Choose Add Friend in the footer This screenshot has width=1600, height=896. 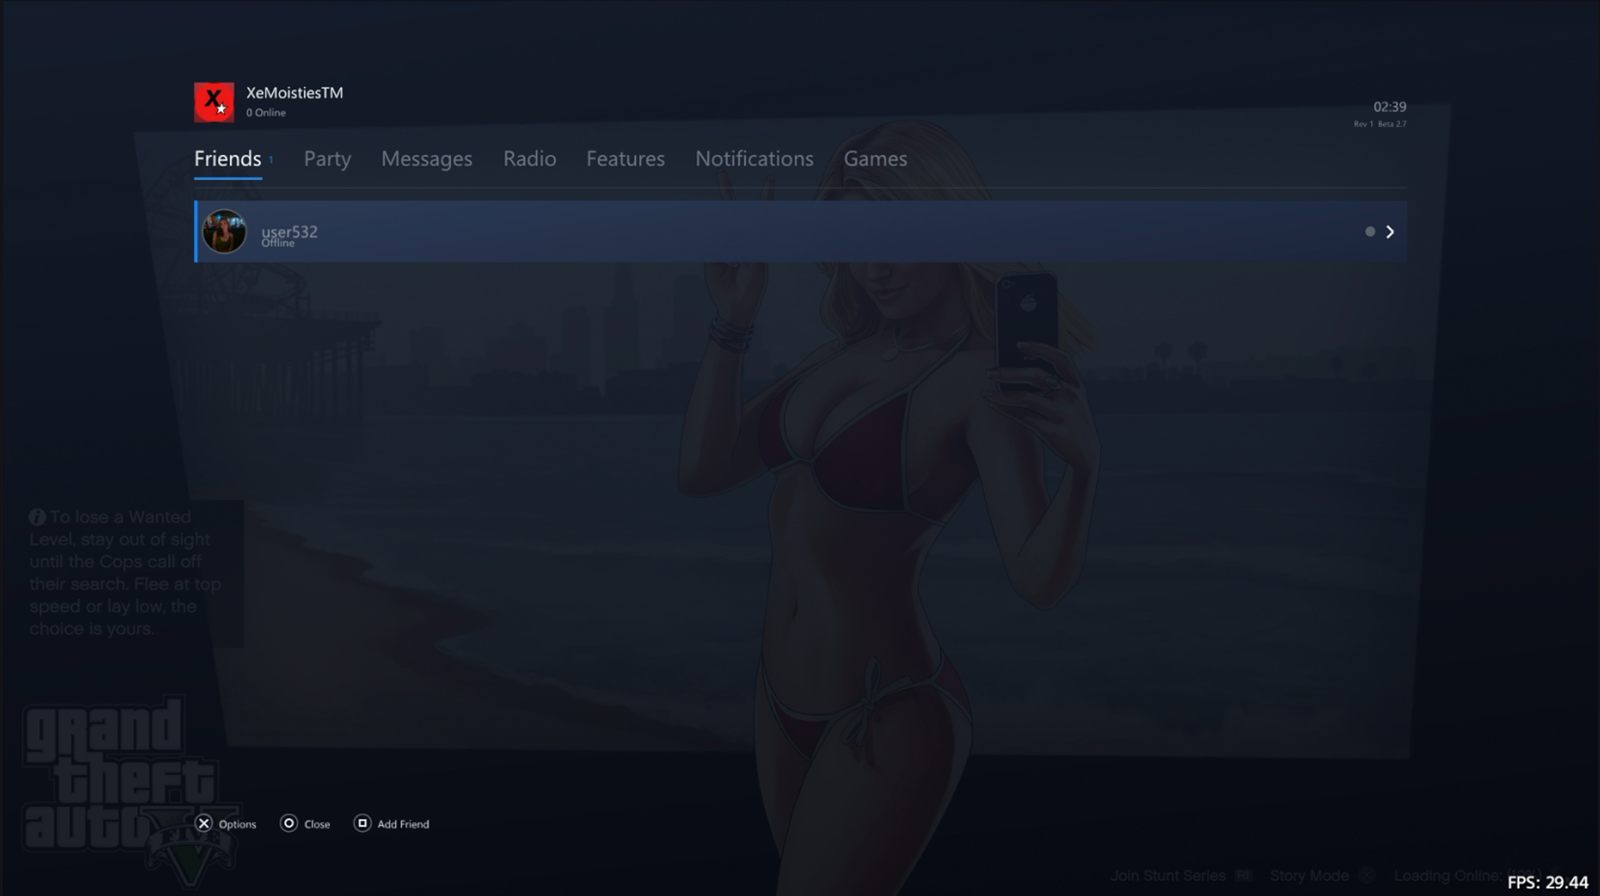pos(403,824)
